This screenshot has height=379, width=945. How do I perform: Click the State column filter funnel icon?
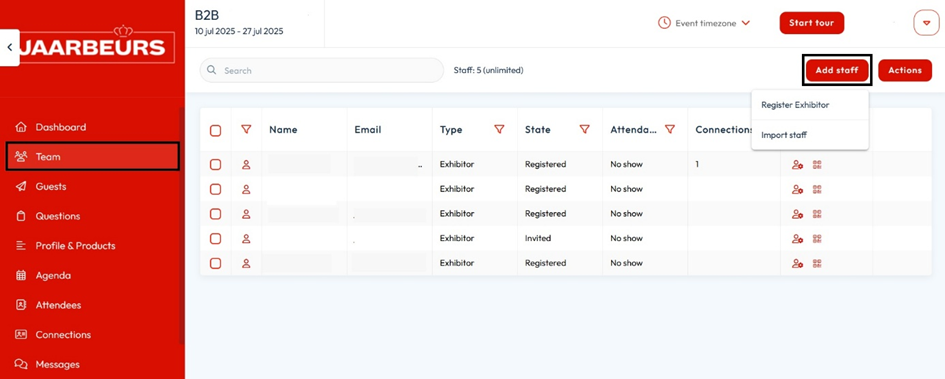(x=584, y=130)
